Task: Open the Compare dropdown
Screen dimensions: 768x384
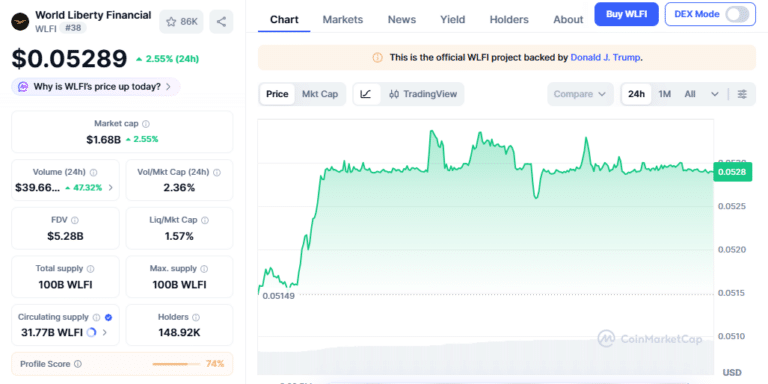Action: pos(580,94)
